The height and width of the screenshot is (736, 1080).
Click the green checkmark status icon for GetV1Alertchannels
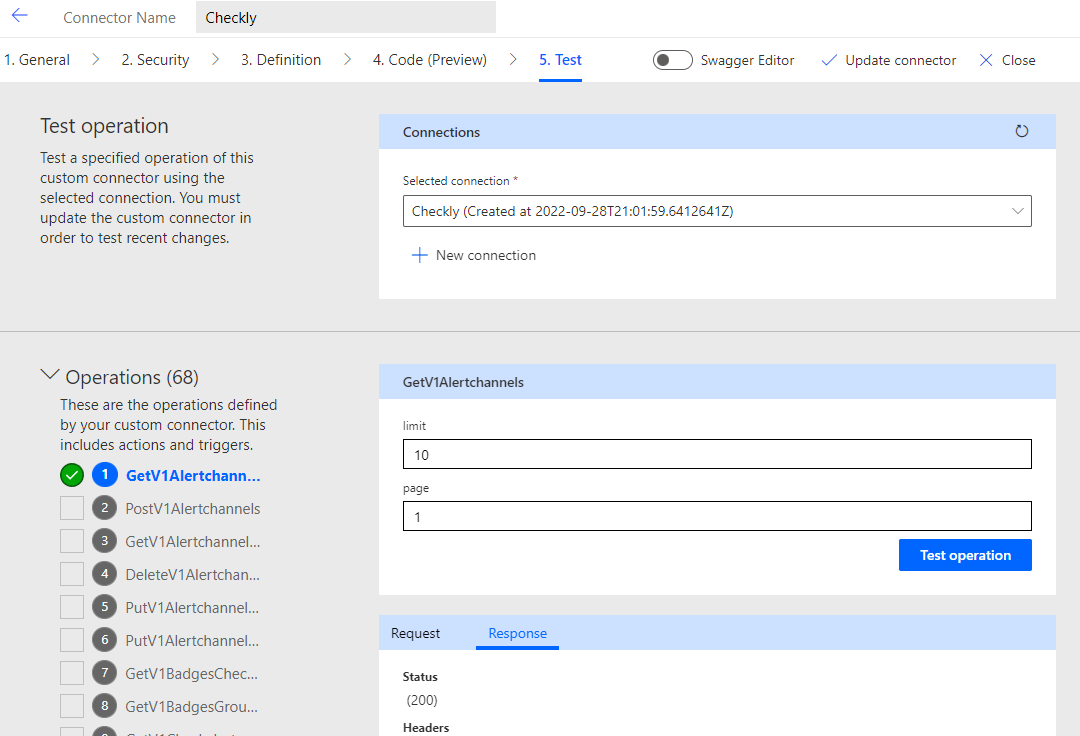(x=72, y=475)
